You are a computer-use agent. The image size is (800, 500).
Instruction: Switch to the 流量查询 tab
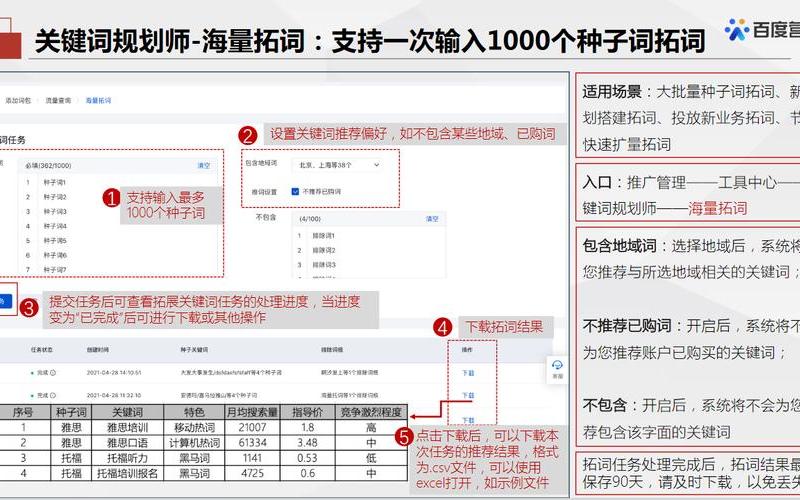58,101
